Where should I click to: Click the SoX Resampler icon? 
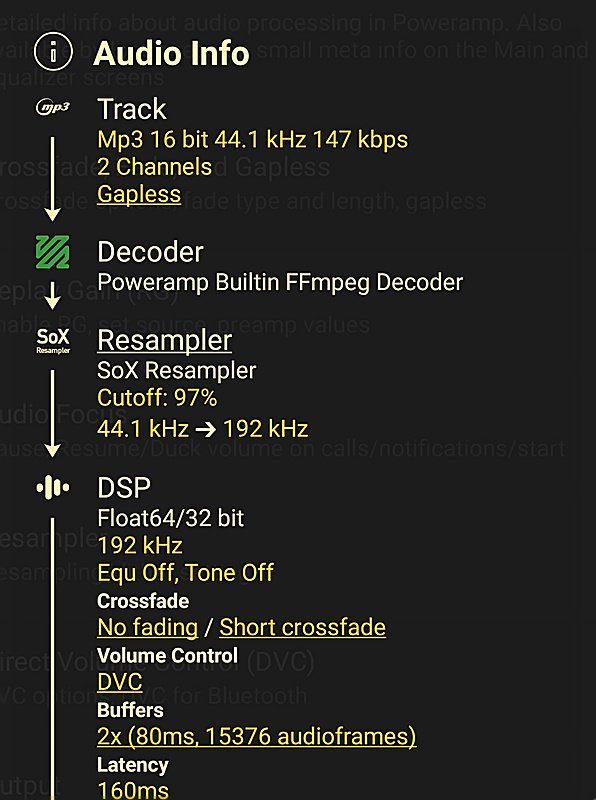(51, 341)
